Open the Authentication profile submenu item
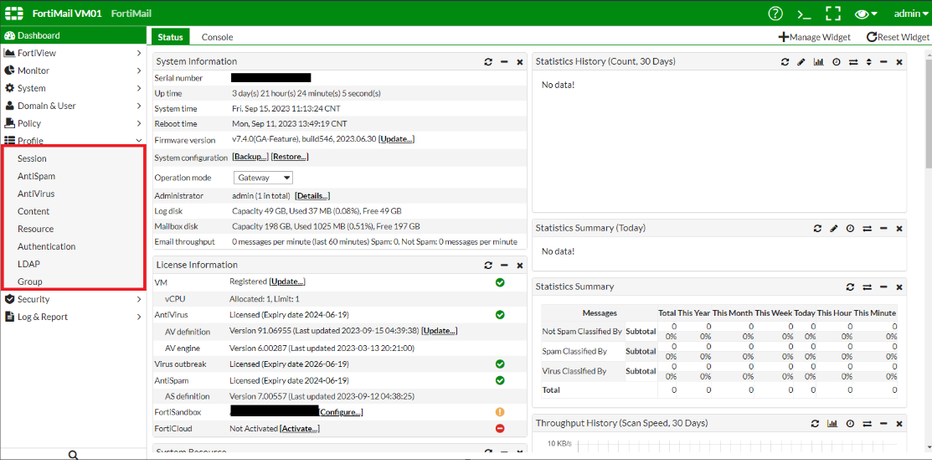Image resolution: width=932 pixels, height=460 pixels. point(46,247)
